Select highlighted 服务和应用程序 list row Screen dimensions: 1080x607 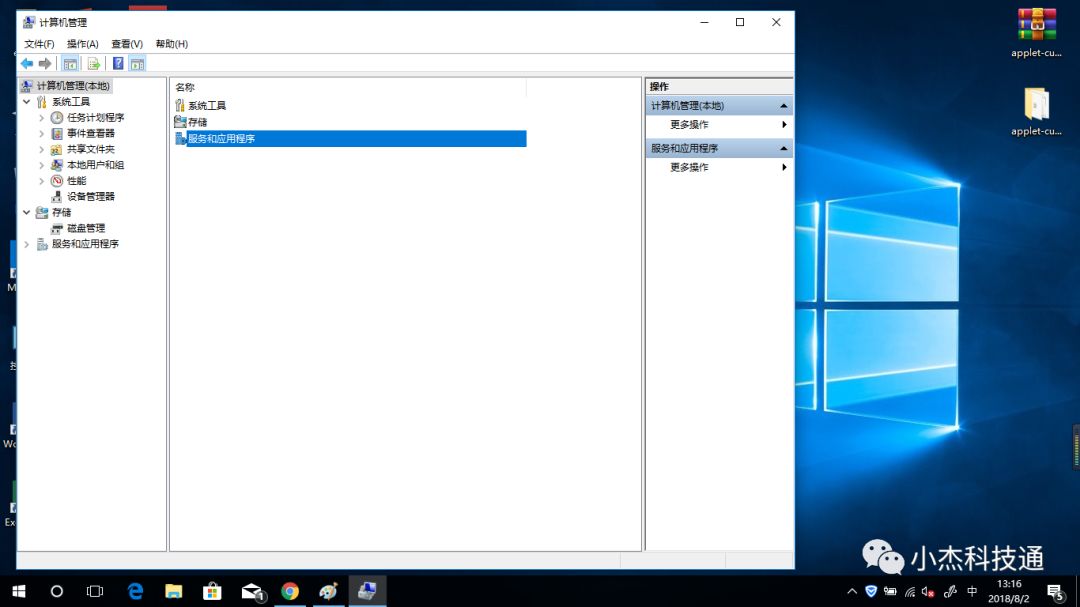[x=350, y=138]
